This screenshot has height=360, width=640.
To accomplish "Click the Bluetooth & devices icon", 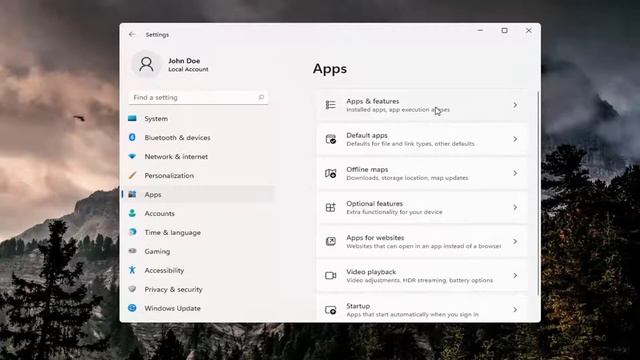I will click(132, 137).
